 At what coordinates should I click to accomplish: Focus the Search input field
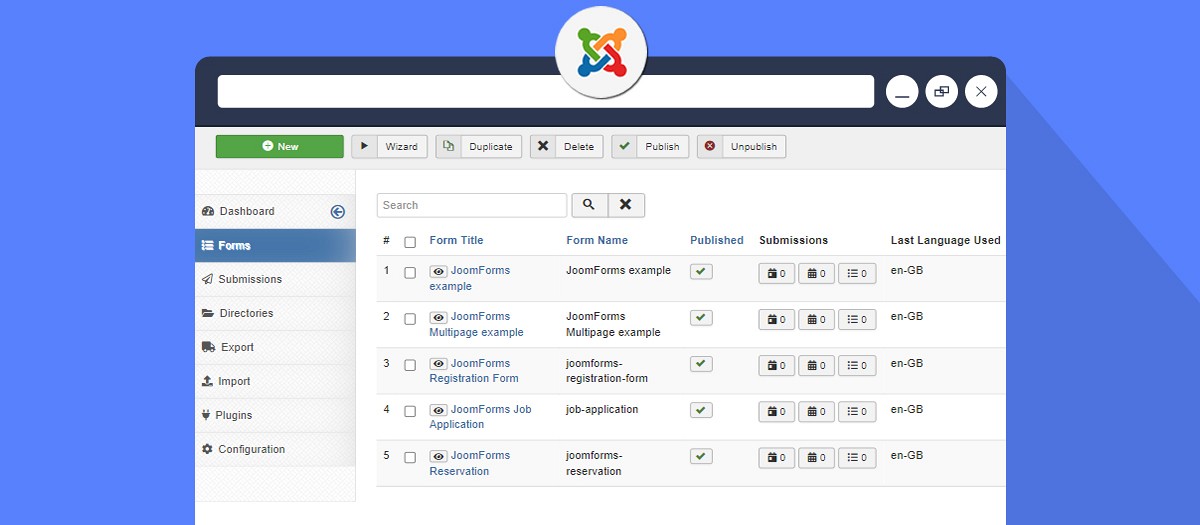pyautogui.click(x=472, y=205)
